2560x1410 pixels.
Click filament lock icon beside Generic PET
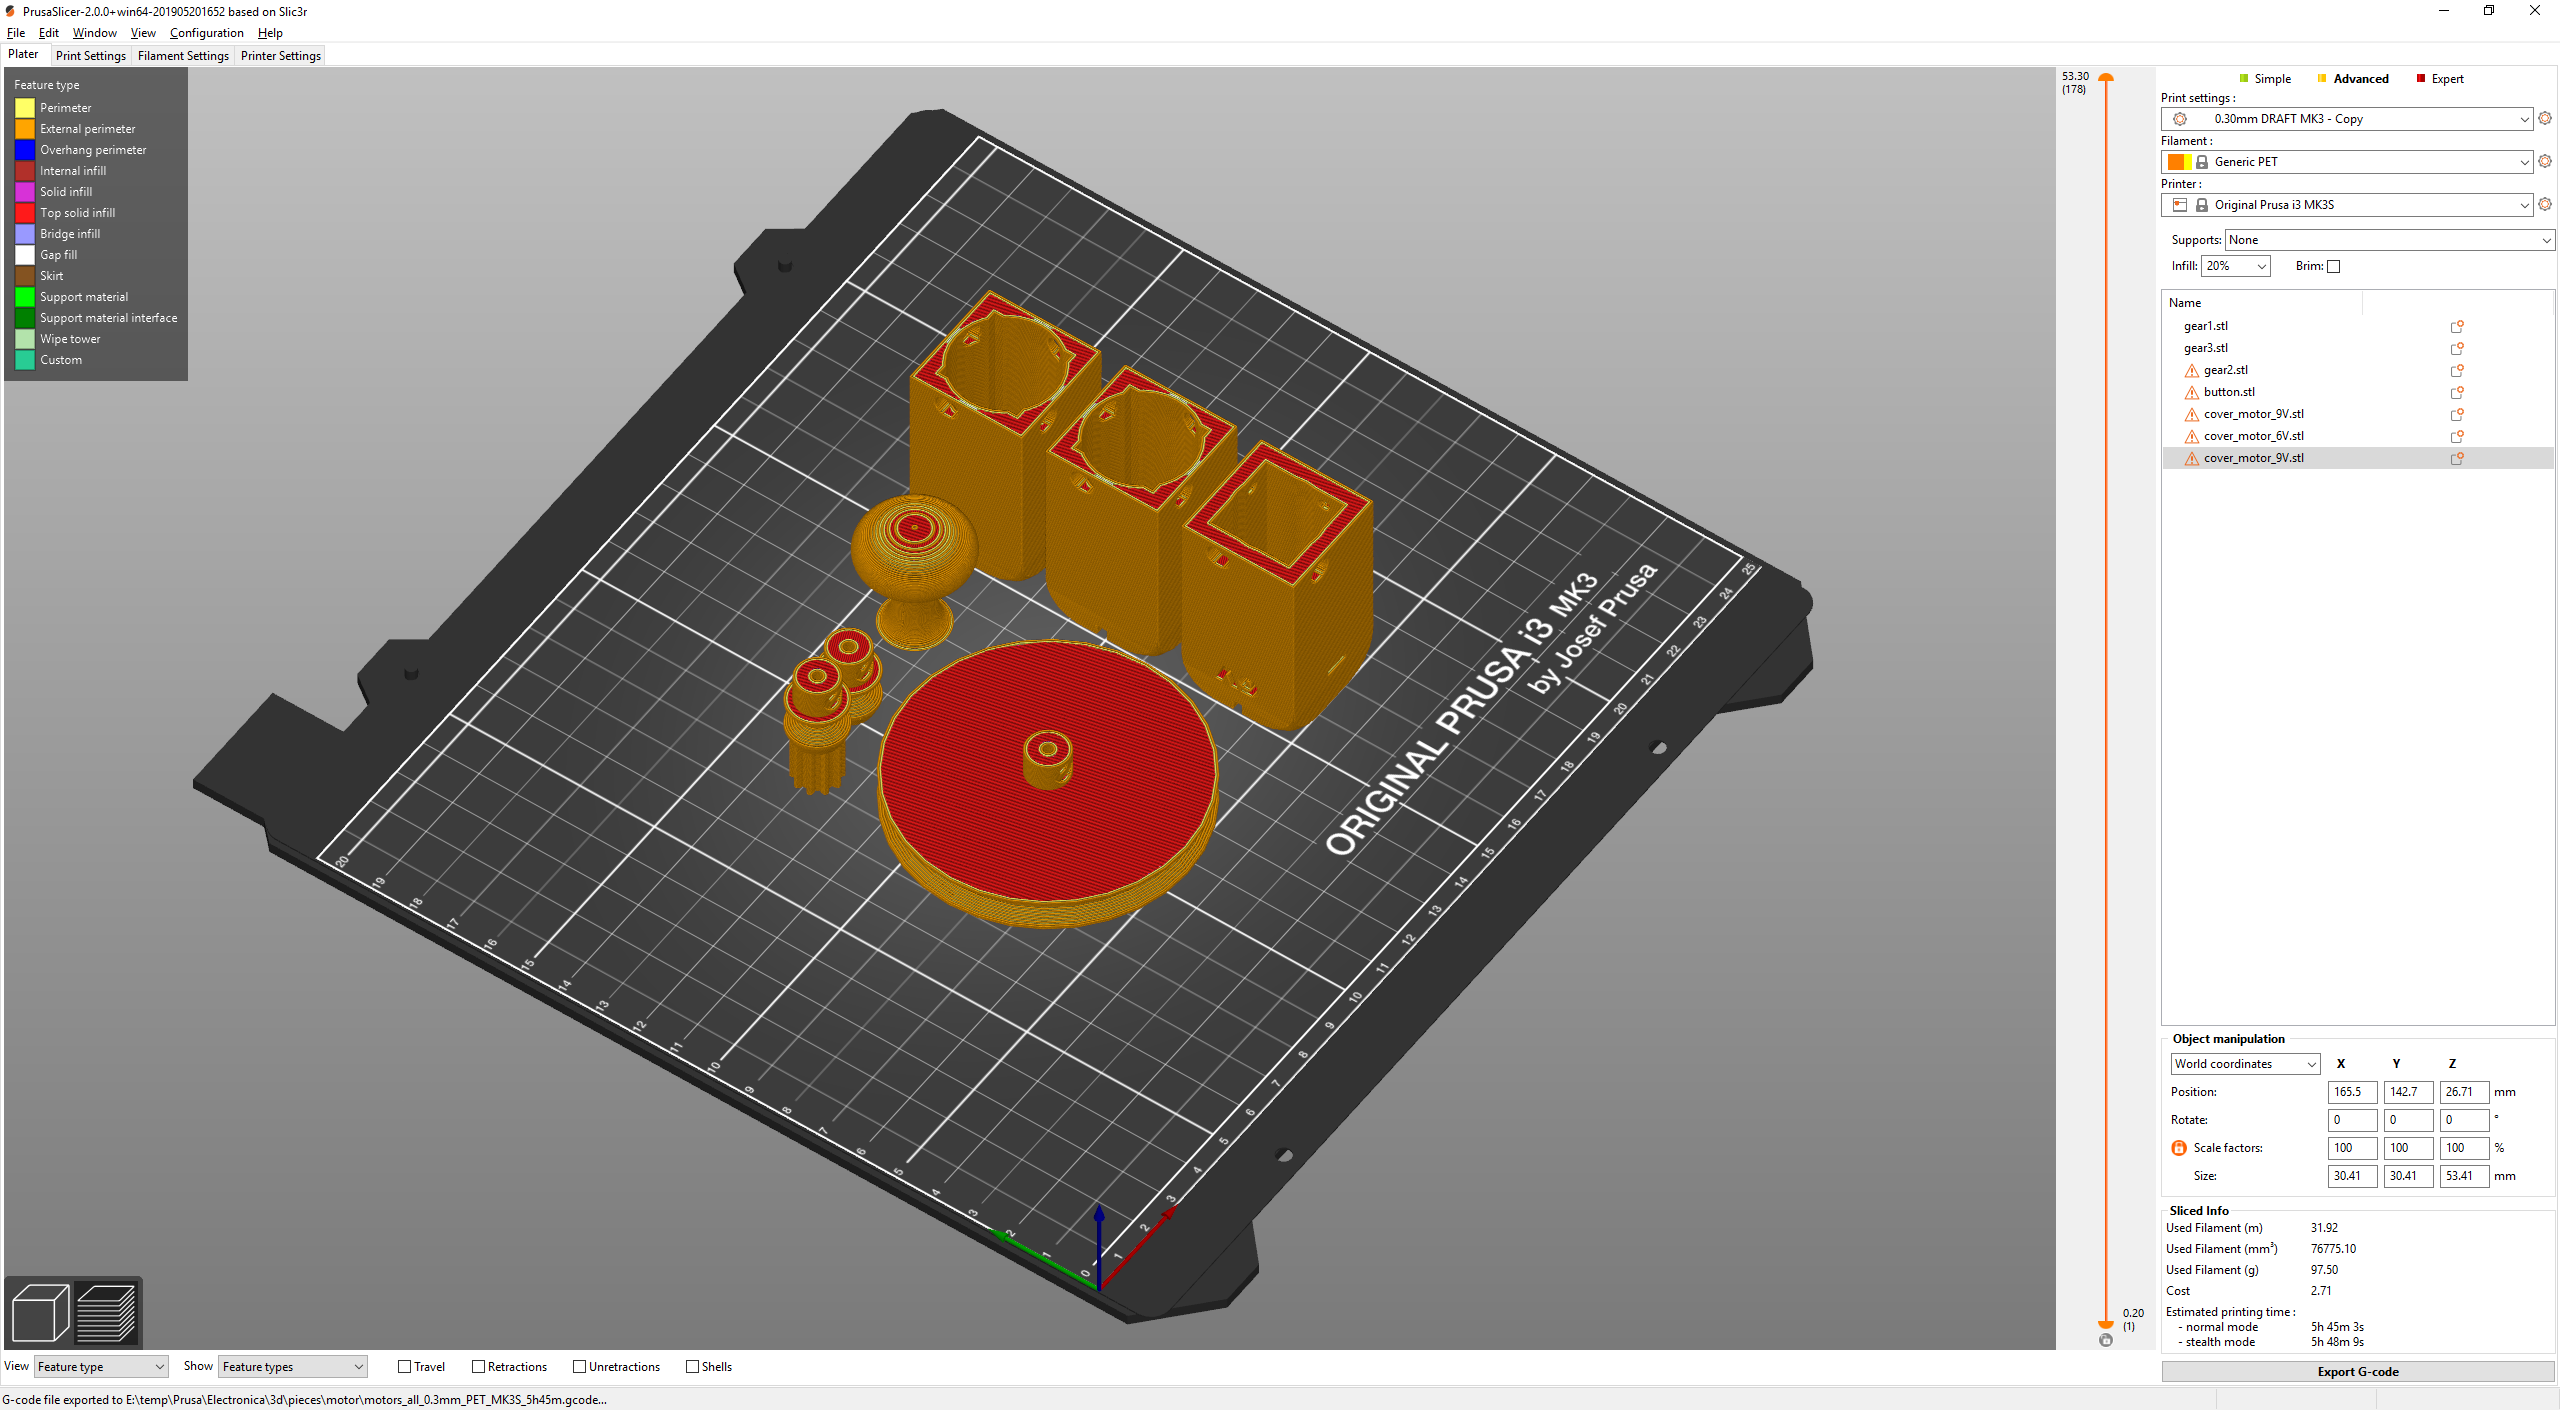[x=2201, y=162]
